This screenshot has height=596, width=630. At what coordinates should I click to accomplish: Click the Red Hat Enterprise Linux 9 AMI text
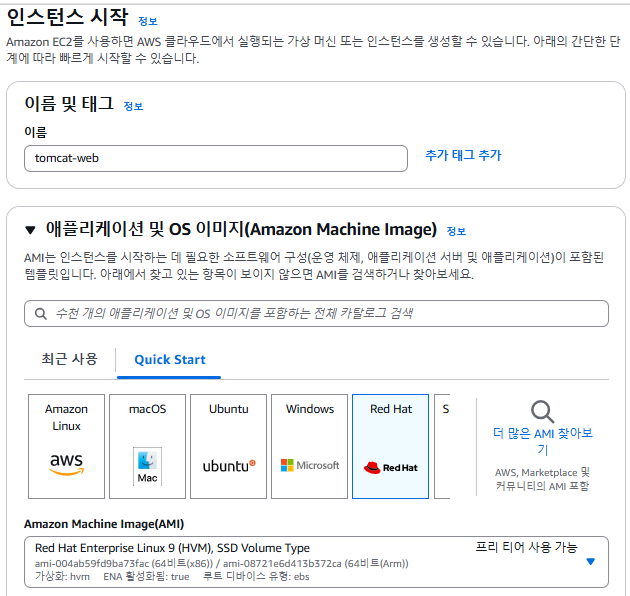pos(172,548)
